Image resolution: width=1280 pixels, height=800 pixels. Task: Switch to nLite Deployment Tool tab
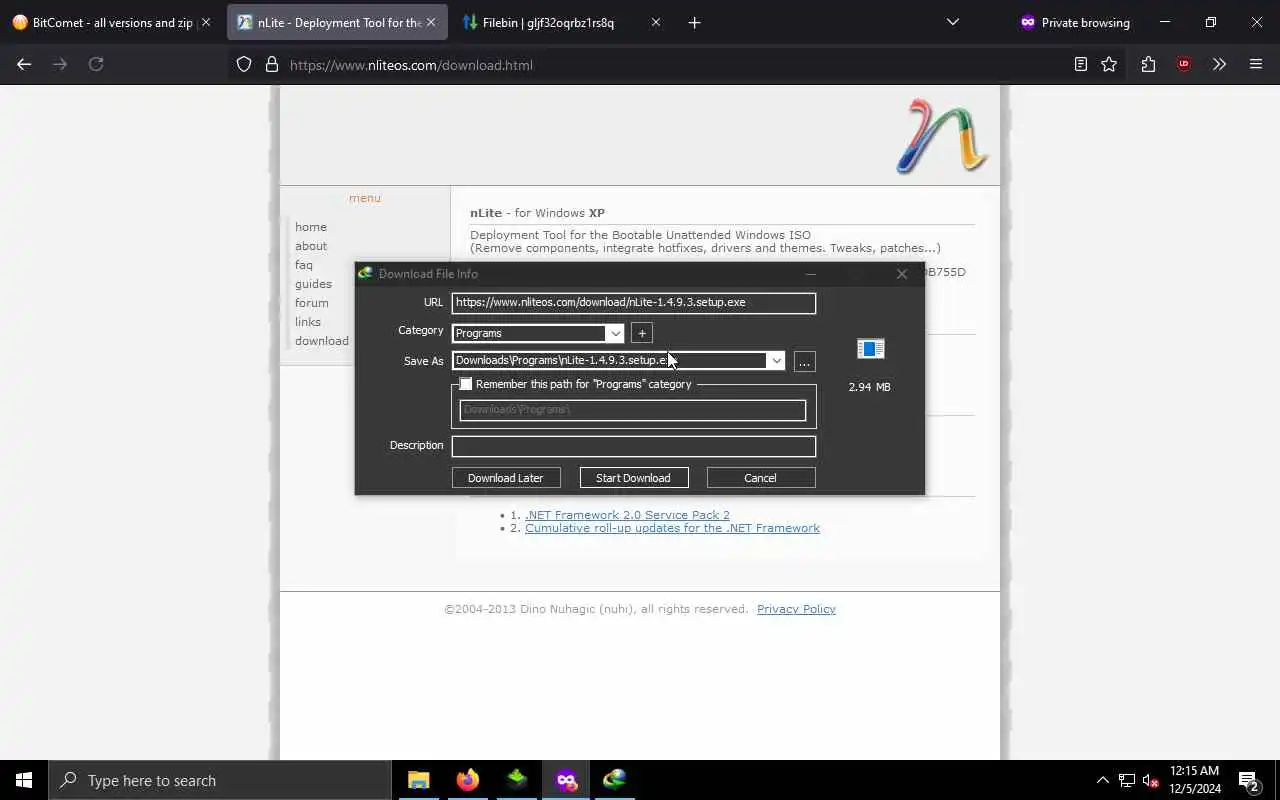338,22
